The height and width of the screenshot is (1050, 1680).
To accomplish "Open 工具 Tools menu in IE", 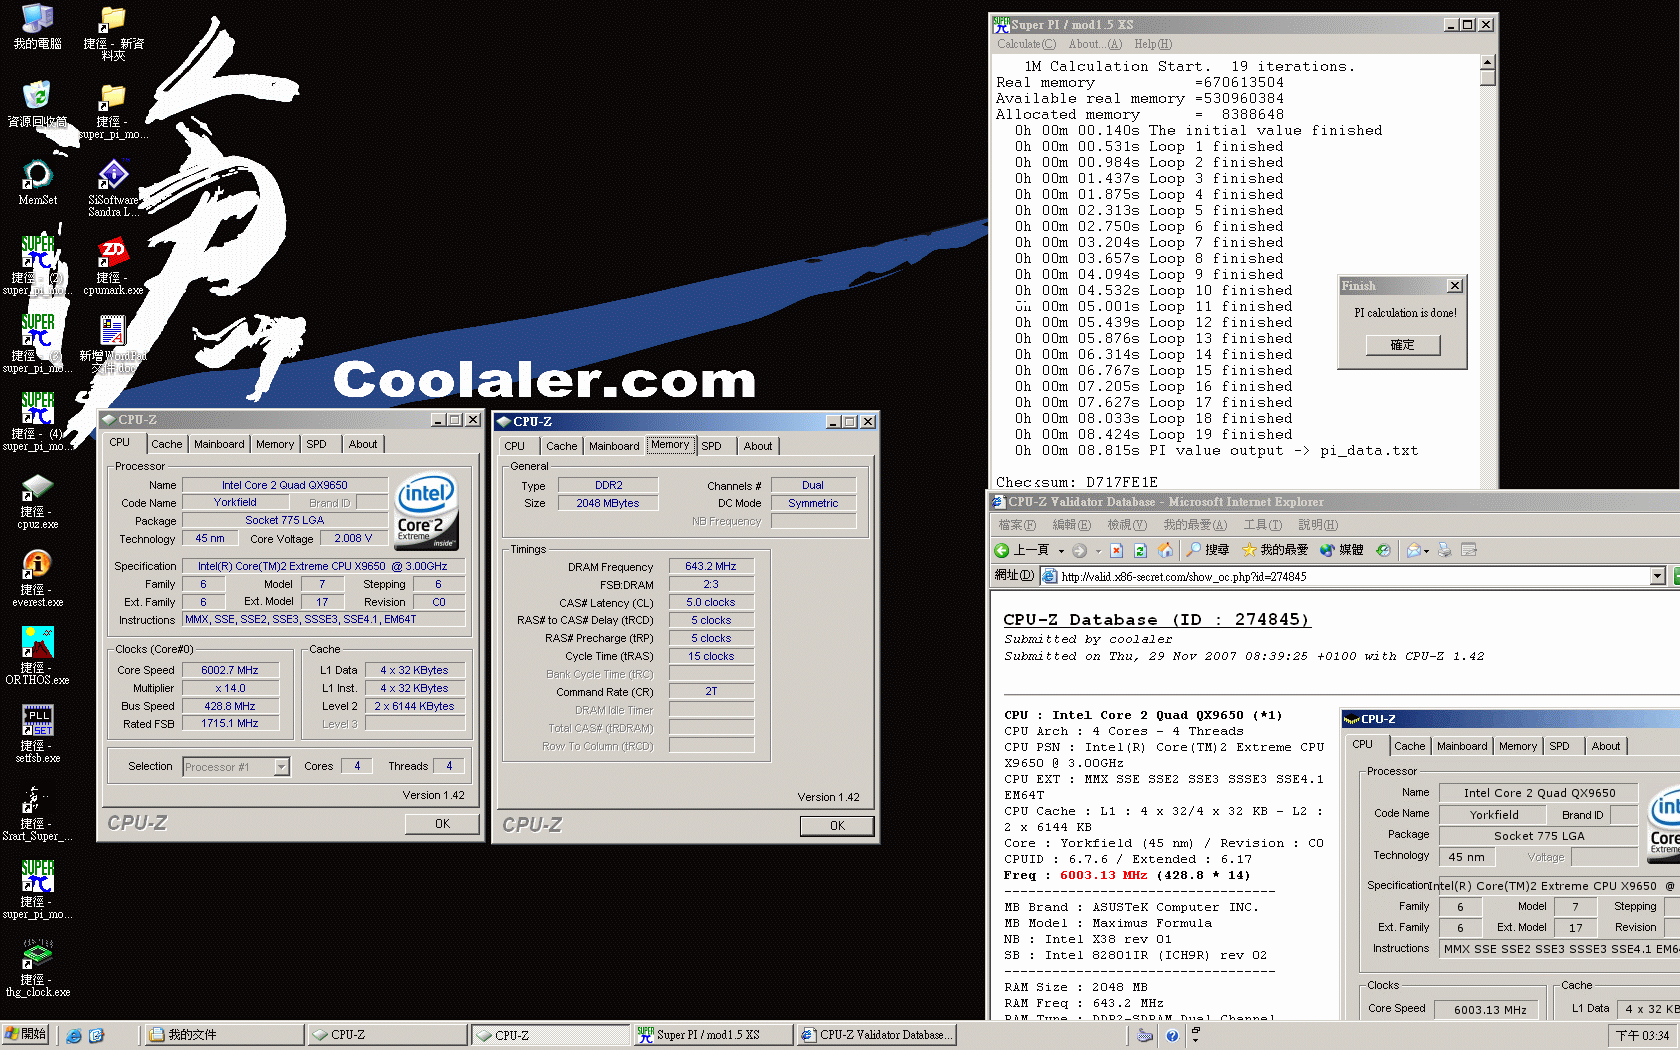I will click(x=1262, y=525).
